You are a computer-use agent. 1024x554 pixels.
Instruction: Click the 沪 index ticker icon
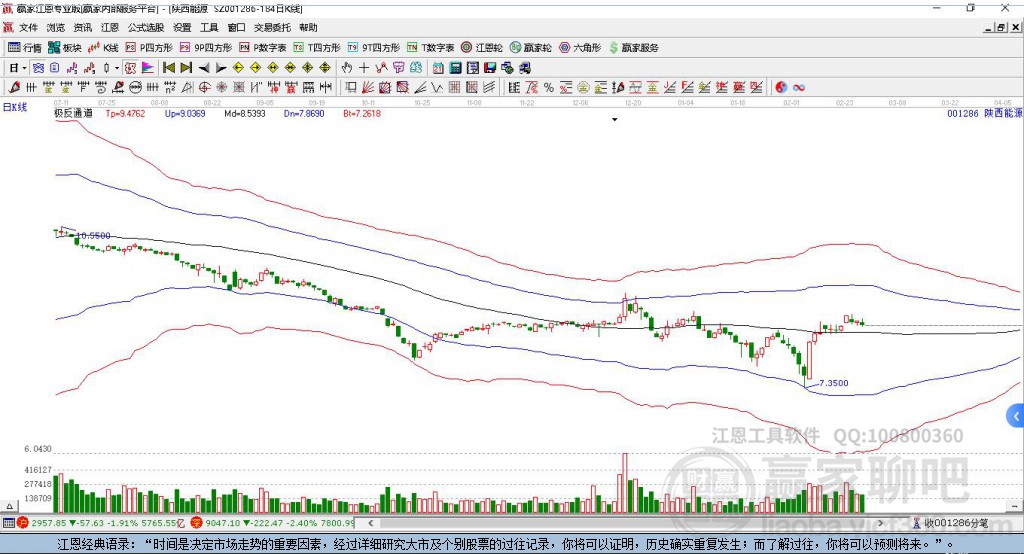click(23, 523)
